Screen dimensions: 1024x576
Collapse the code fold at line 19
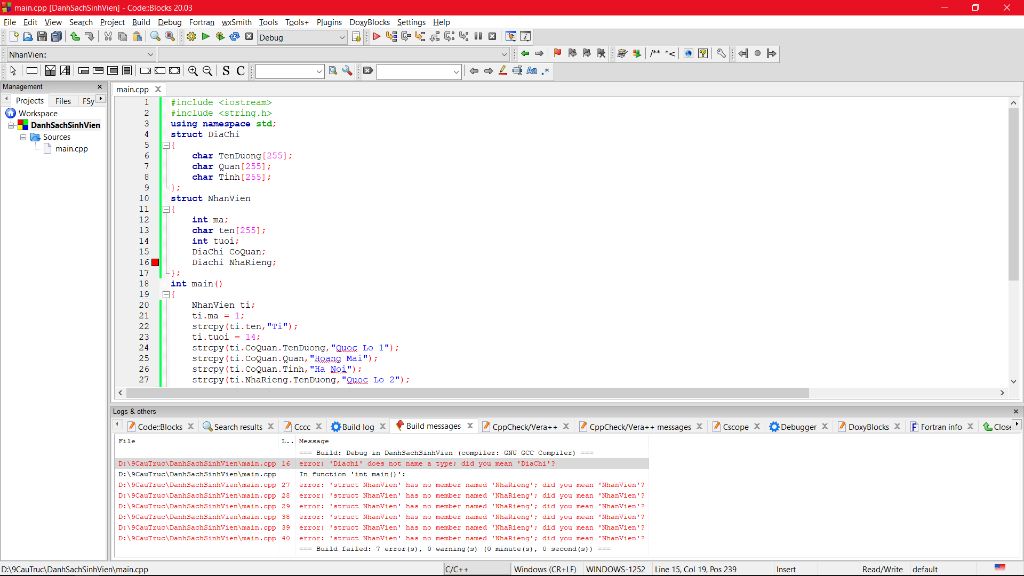pos(166,295)
